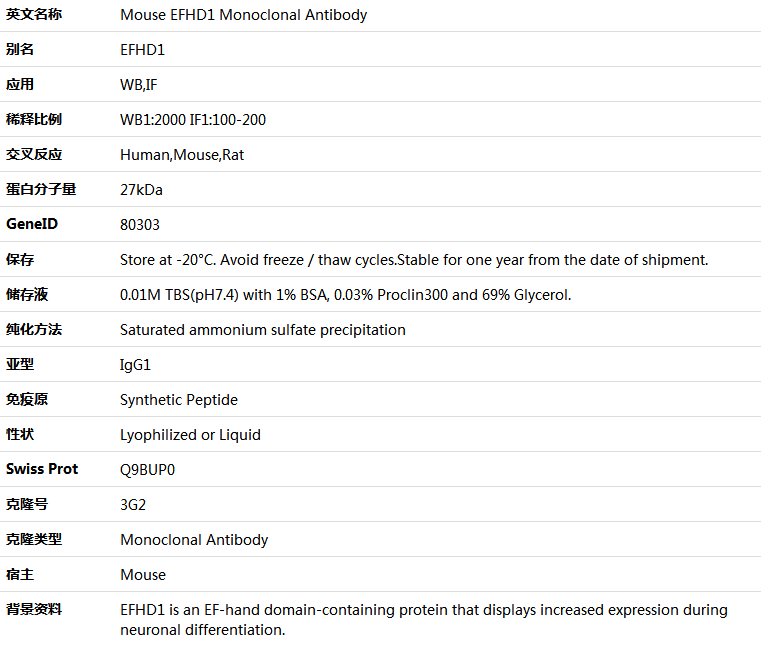Click the GeneID number 80303

pos(140,225)
